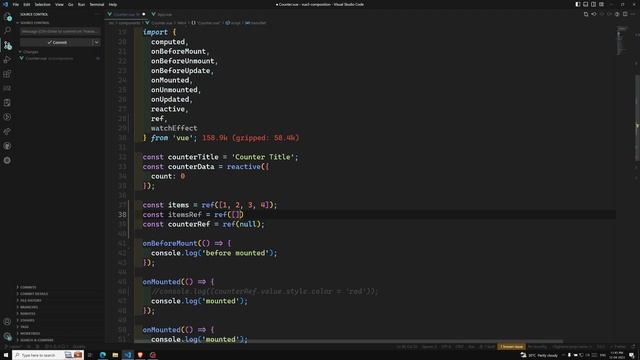The image size is (640, 360).
Task: Expand the Stashes section
Action: point(27,320)
